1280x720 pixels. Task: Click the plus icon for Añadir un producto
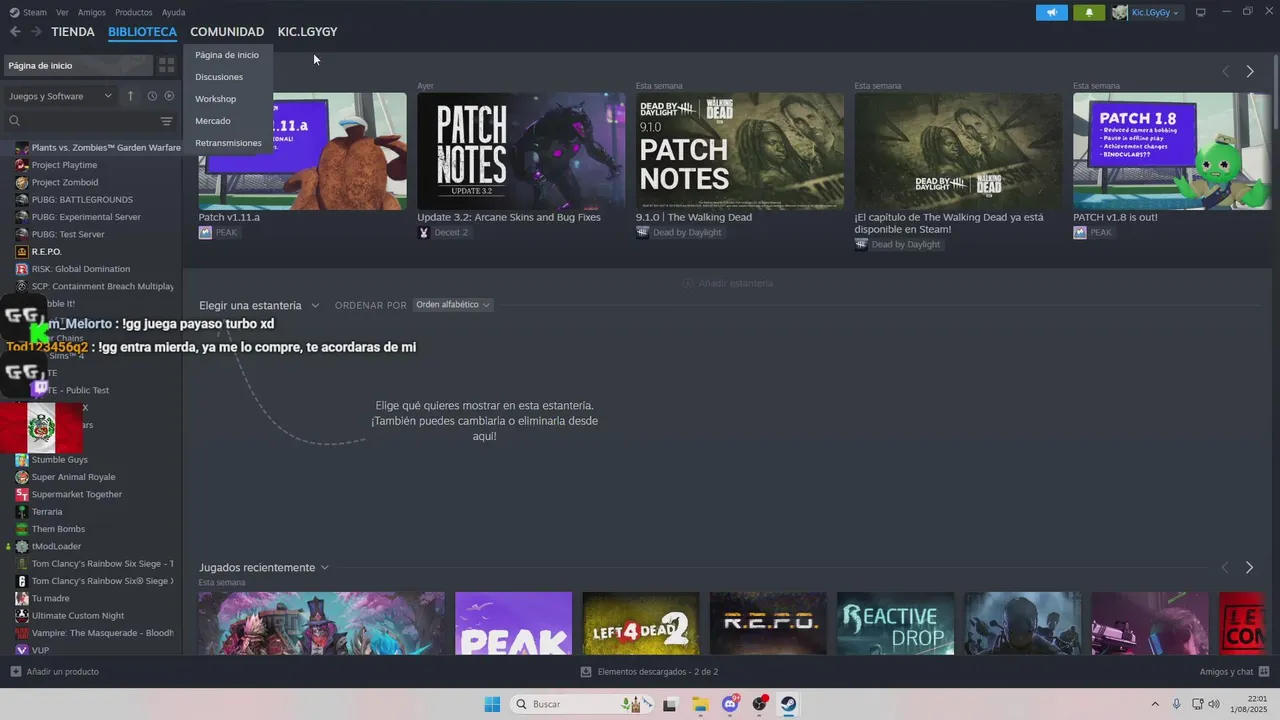click(x=15, y=672)
